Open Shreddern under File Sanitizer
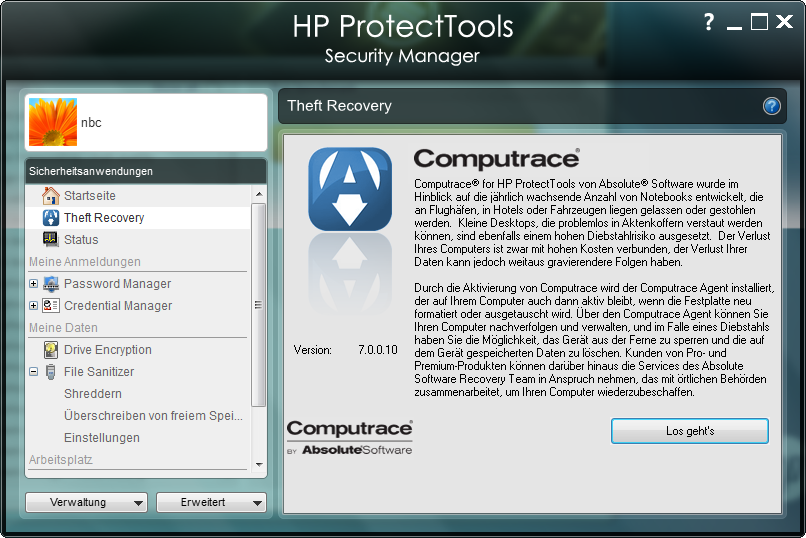This screenshot has height=538, width=806. pyautogui.click(x=93, y=394)
